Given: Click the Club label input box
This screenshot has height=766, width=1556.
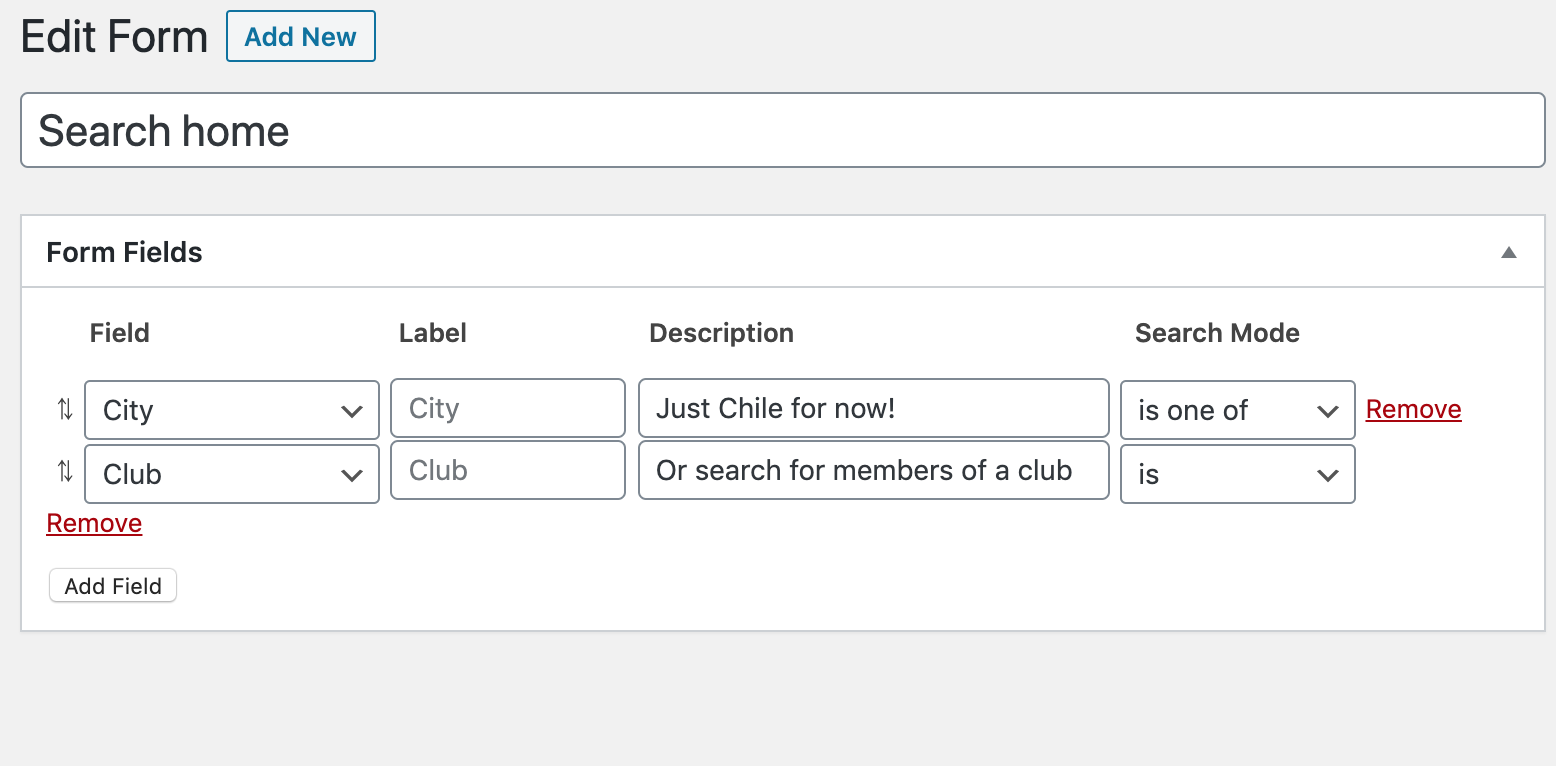Looking at the screenshot, I should 508,470.
